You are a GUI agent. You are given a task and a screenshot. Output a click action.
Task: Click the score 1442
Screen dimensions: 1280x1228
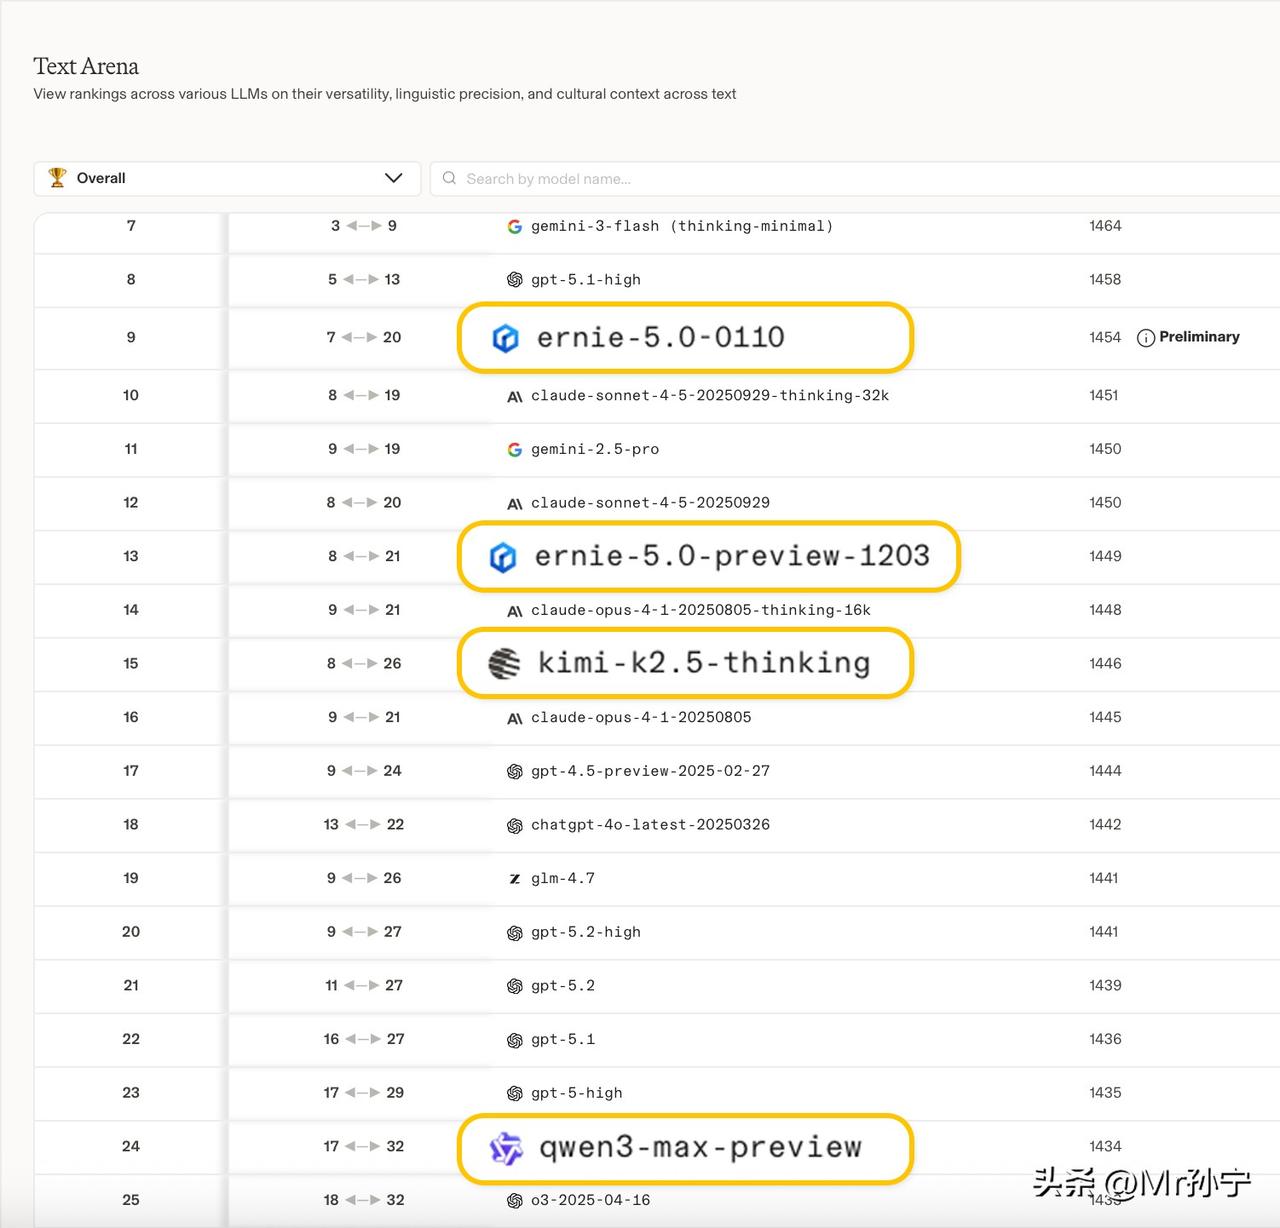pos(1105,825)
